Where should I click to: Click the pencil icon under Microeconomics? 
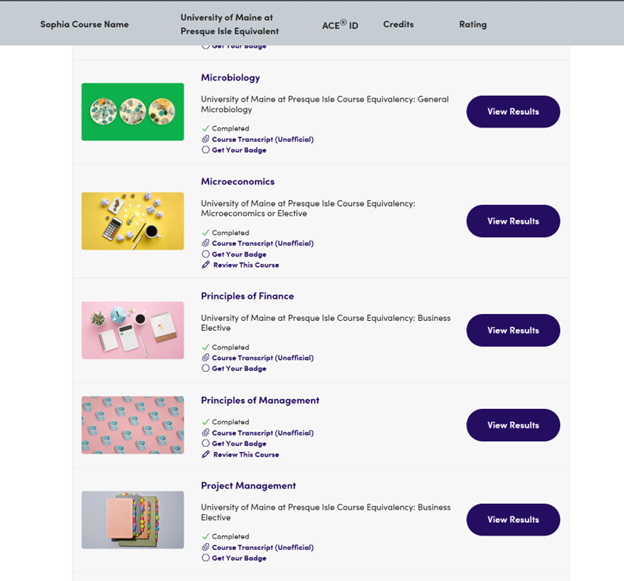[x=205, y=265]
